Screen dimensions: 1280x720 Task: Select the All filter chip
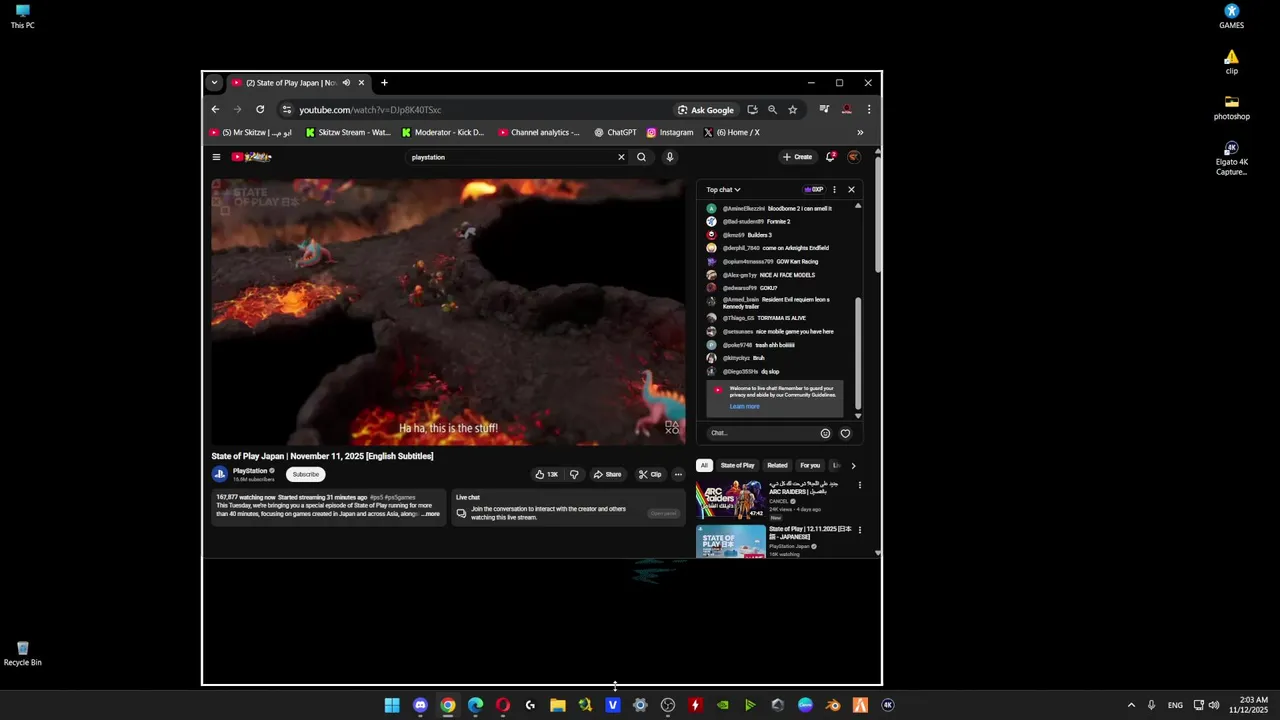pos(704,465)
